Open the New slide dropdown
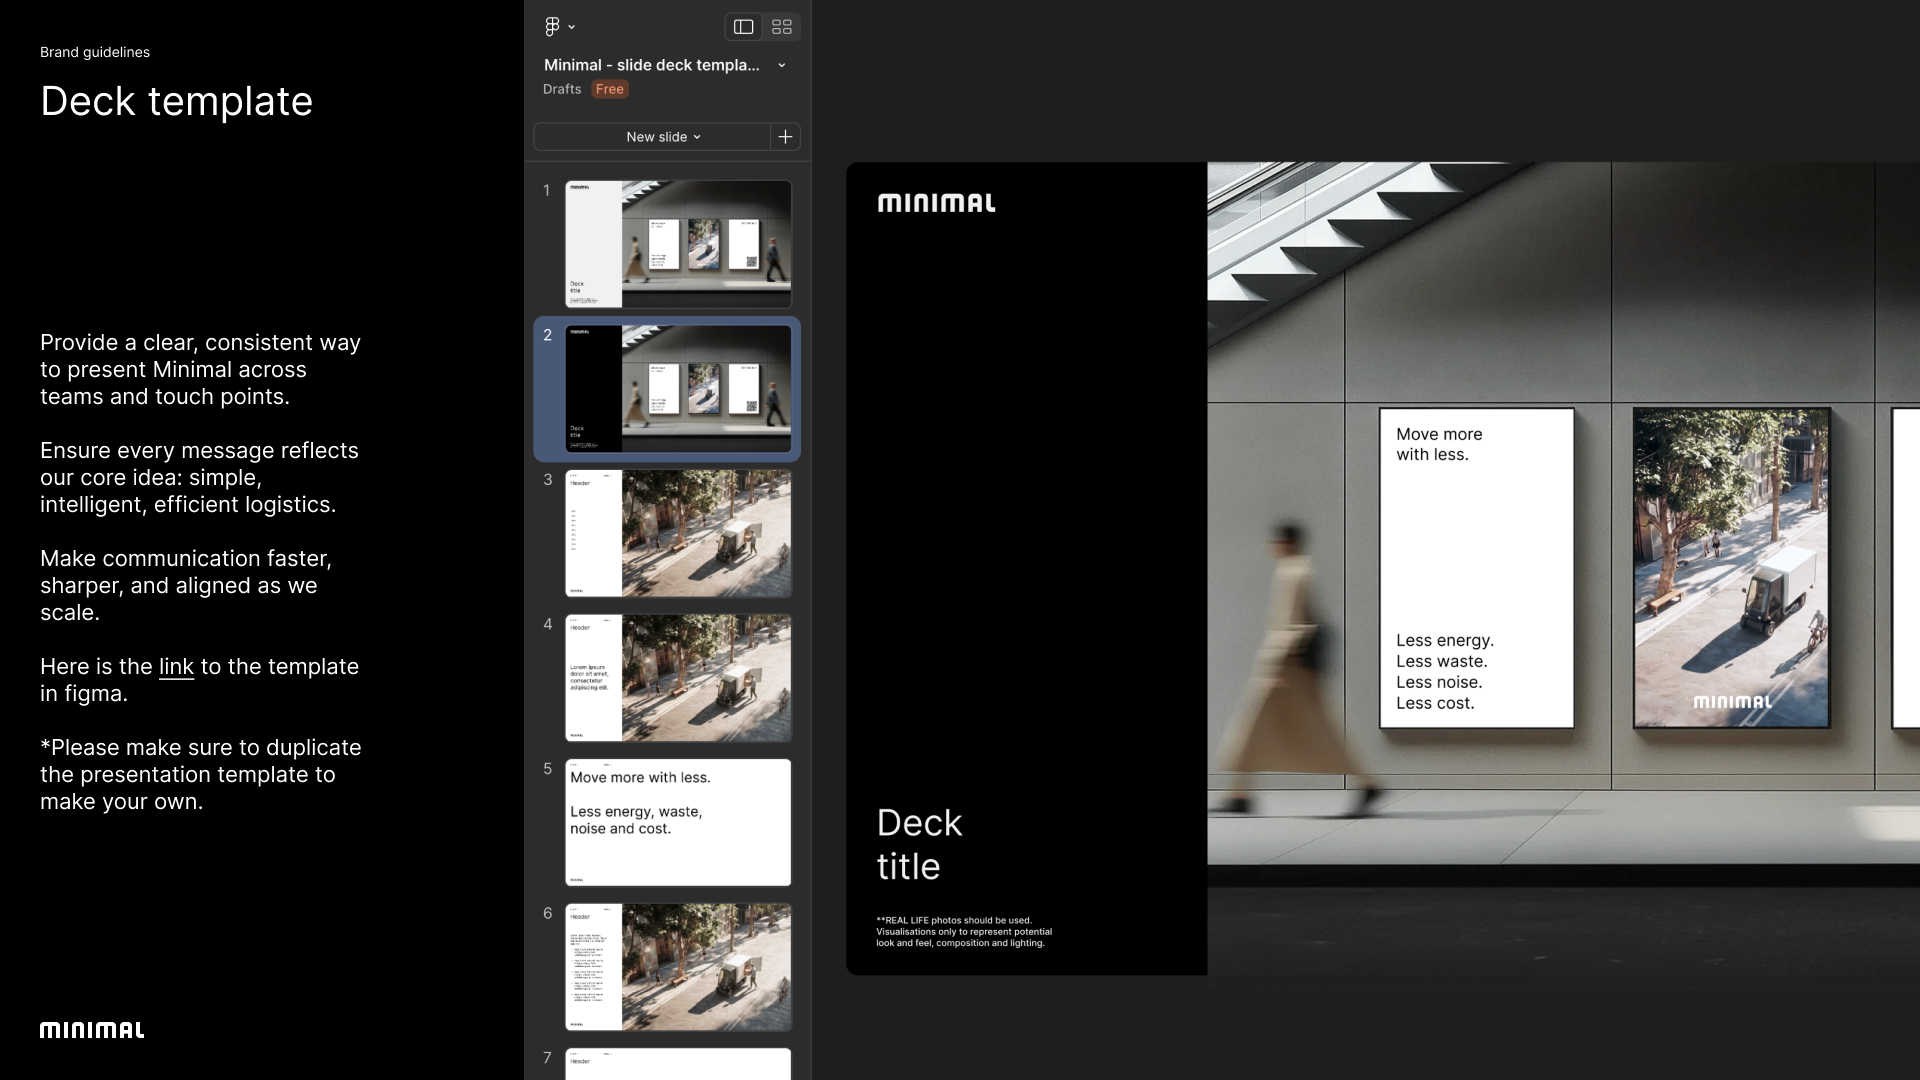 [x=663, y=137]
